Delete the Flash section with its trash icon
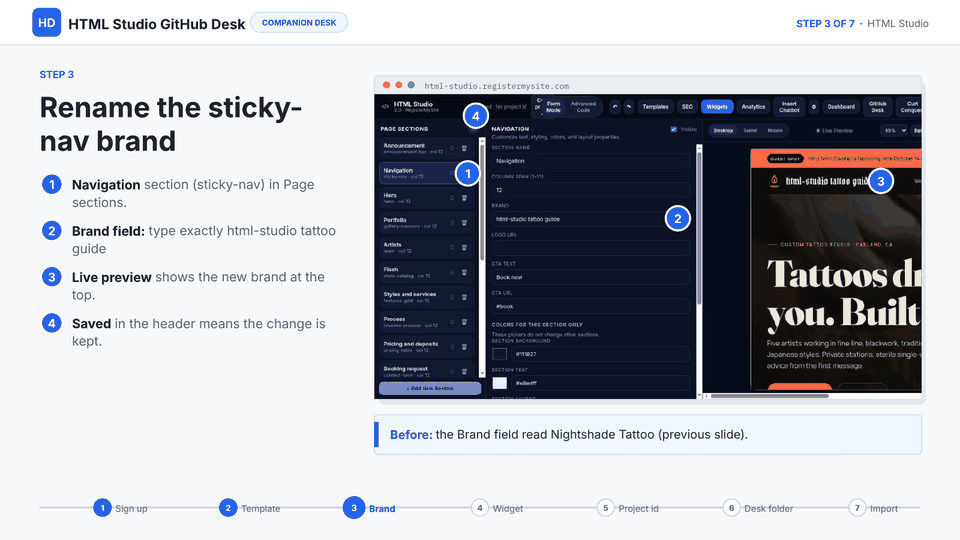 click(x=464, y=272)
